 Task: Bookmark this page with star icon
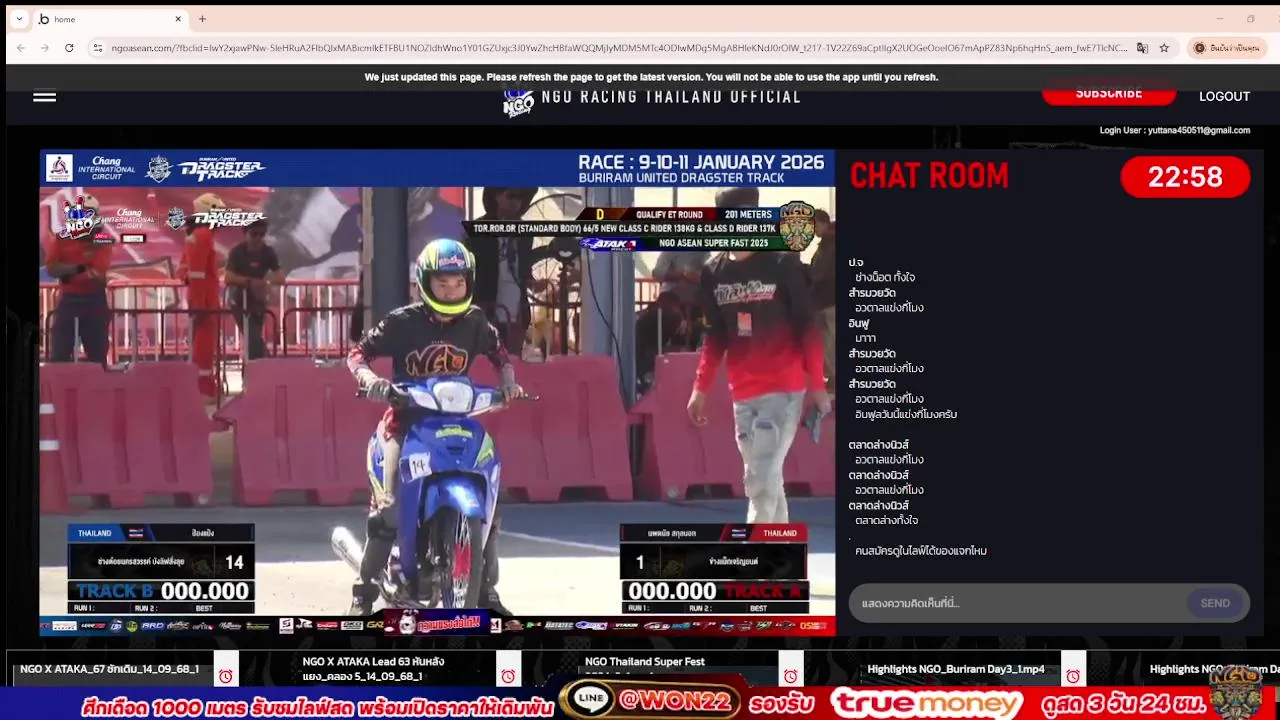pyautogui.click(x=1164, y=48)
